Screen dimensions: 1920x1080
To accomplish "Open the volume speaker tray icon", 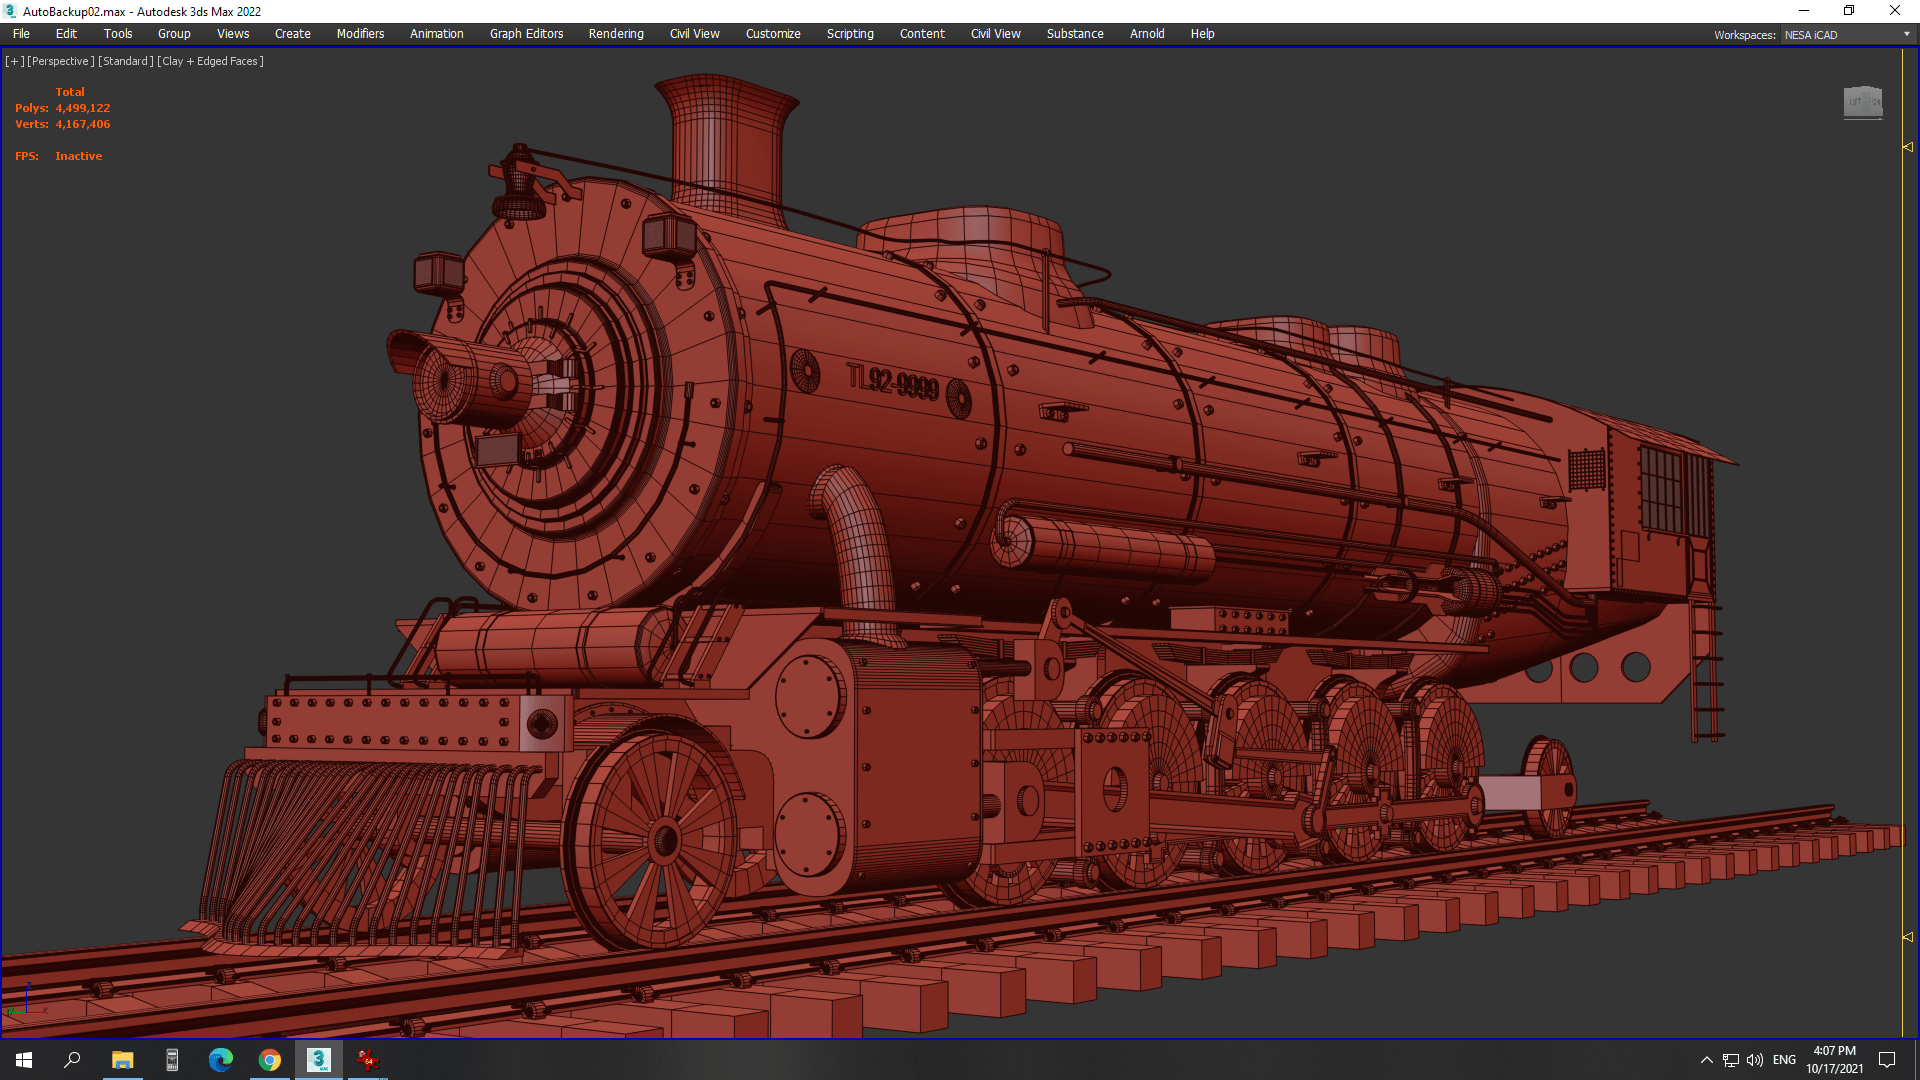I will (x=1754, y=1060).
